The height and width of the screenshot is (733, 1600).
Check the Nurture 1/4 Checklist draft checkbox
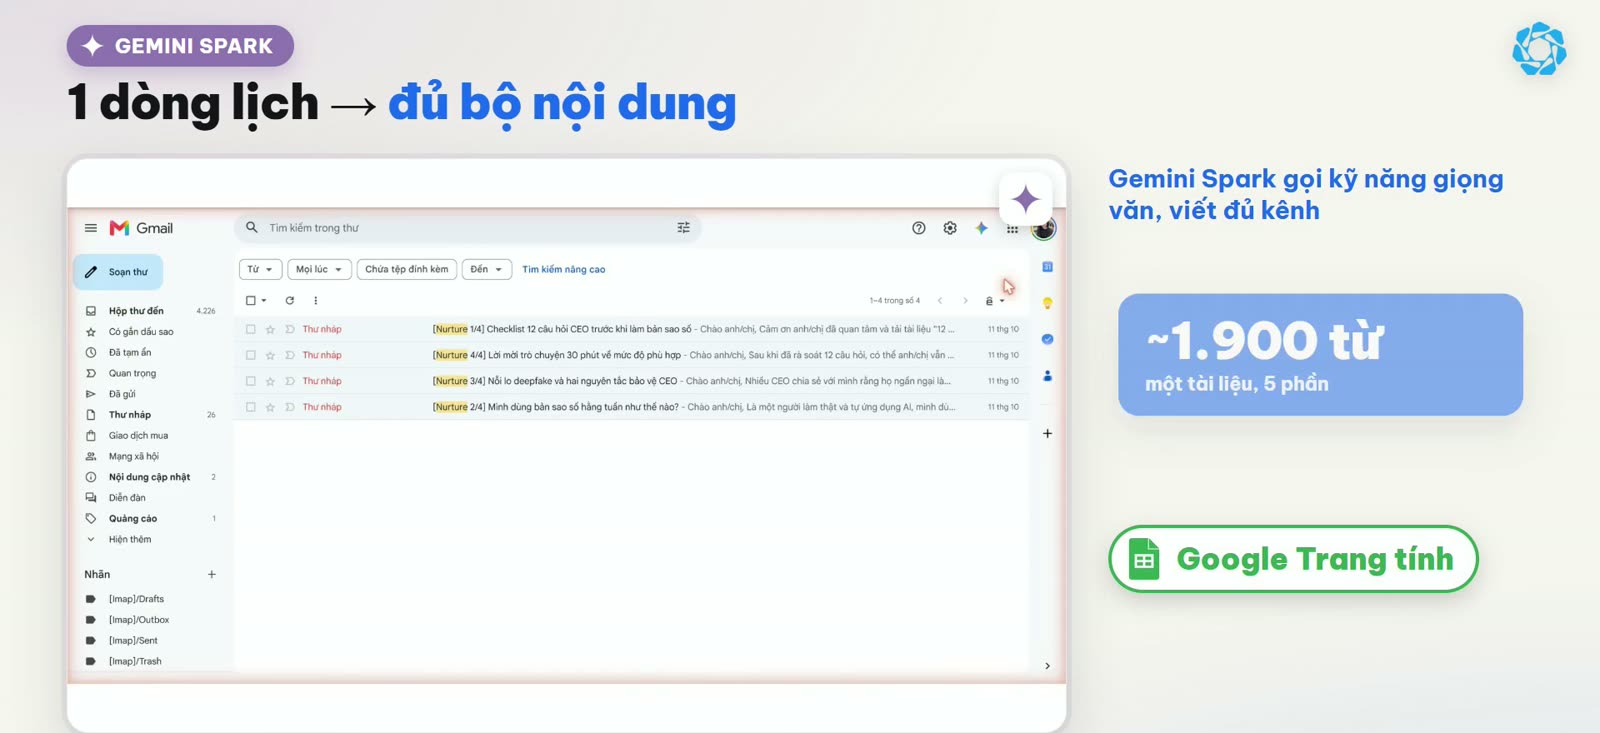(251, 329)
